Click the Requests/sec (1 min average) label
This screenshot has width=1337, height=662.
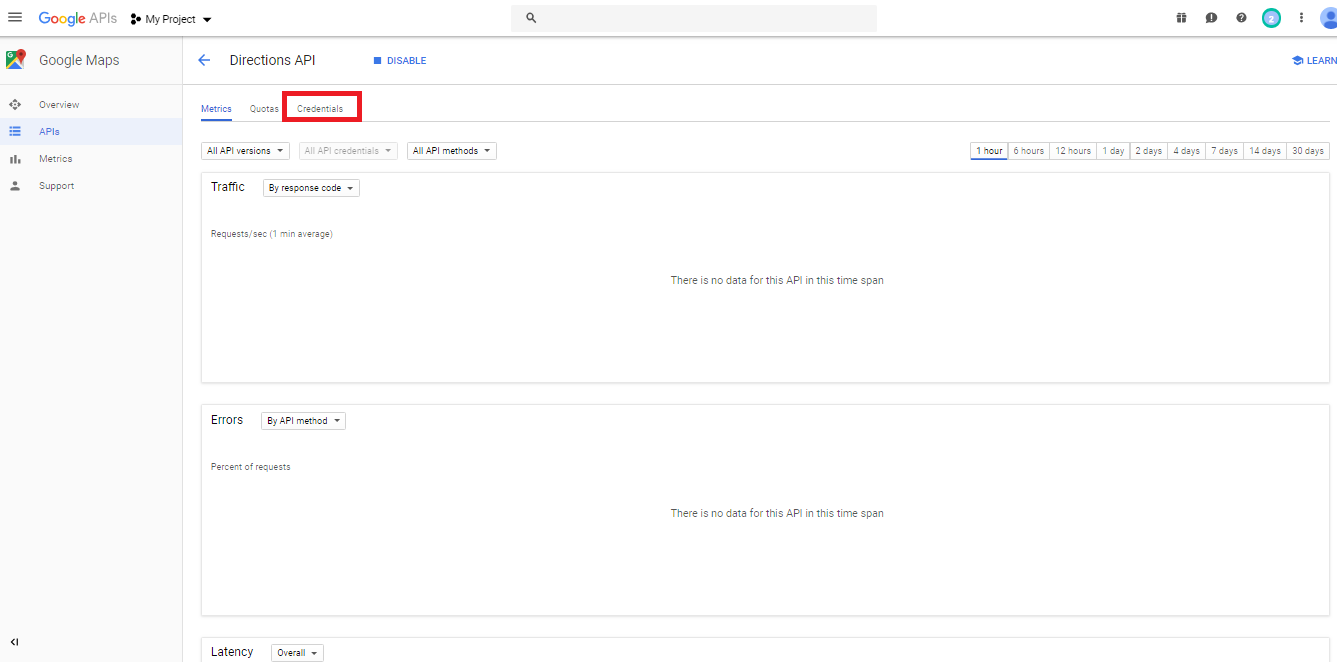(x=272, y=234)
